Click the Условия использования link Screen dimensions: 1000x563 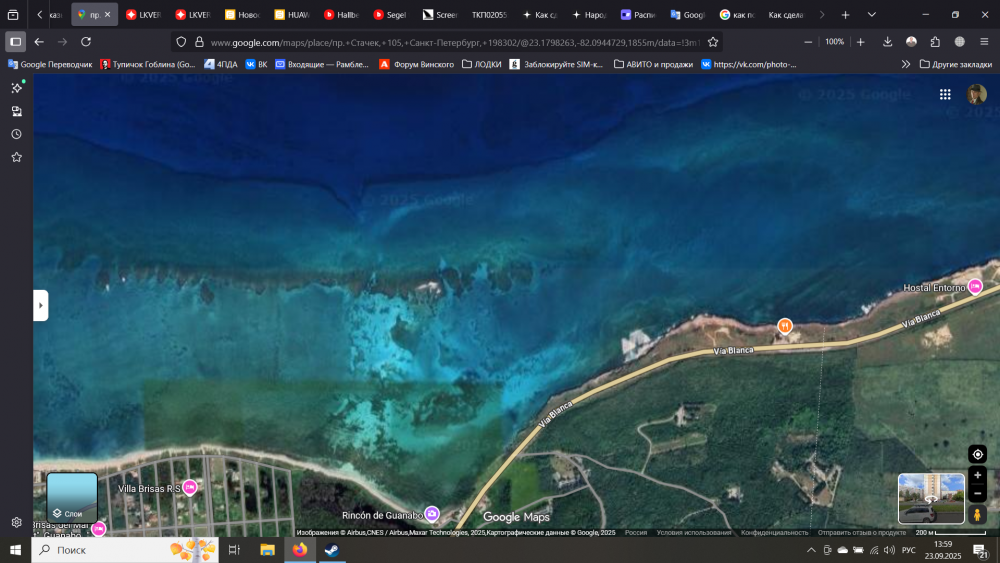pyautogui.click(x=694, y=533)
